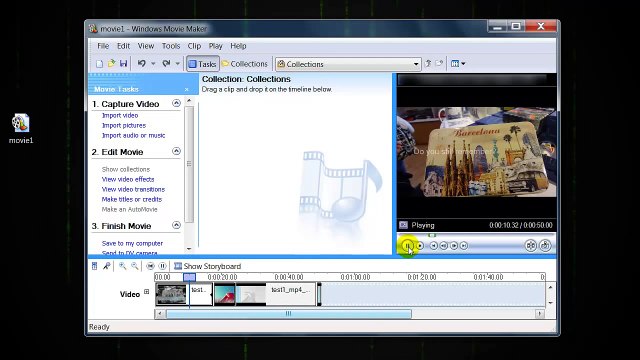Image resolution: width=640 pixels, height=360 pixels.
Task: Click the Save Project disk icon
Action: pyautogui.click(x=123, y=64)
